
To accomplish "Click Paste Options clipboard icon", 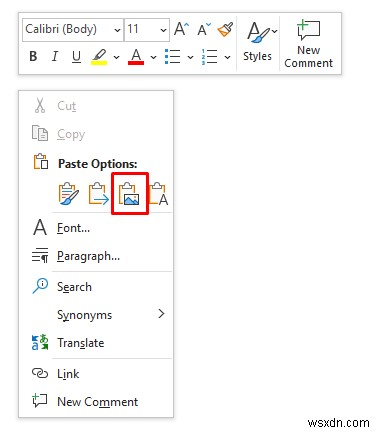I will (41, 162).
